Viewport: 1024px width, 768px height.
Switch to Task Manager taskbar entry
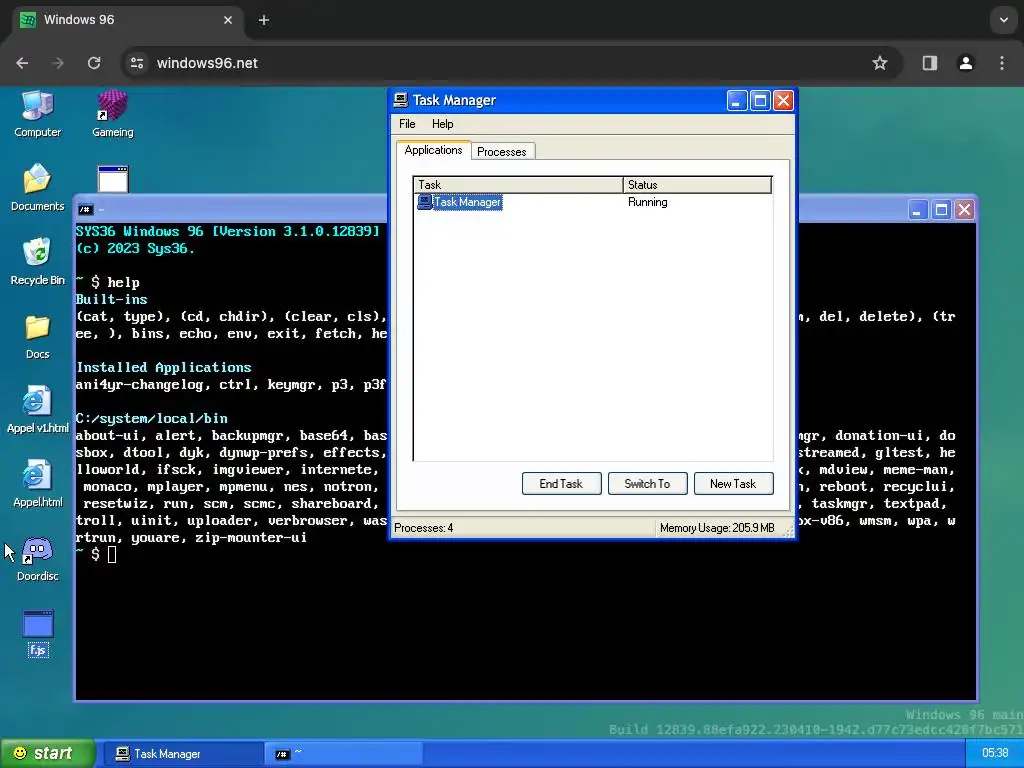[x=182, y=754]
